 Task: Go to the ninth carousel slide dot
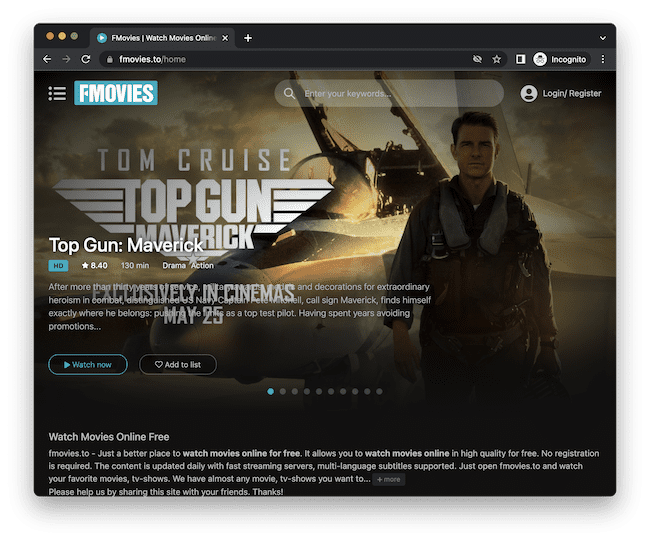(x=367, y=391)
